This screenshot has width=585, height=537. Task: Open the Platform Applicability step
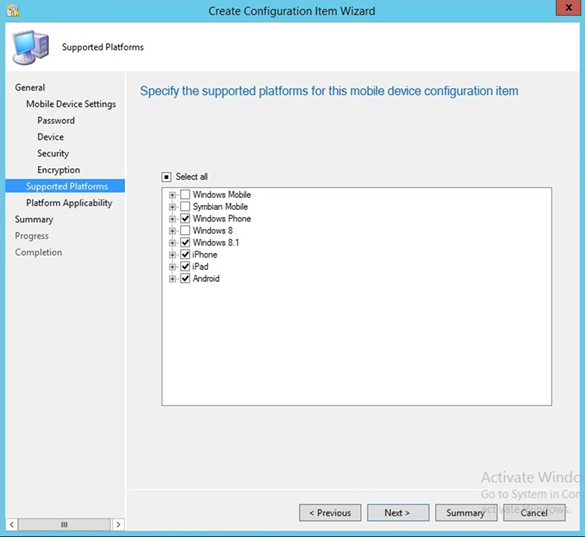click(69, 203)
